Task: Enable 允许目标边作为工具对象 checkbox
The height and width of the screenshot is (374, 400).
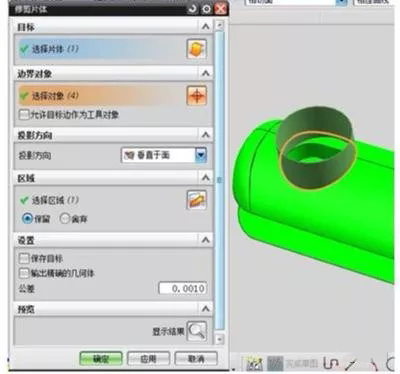Action: (x=24, y=115)
